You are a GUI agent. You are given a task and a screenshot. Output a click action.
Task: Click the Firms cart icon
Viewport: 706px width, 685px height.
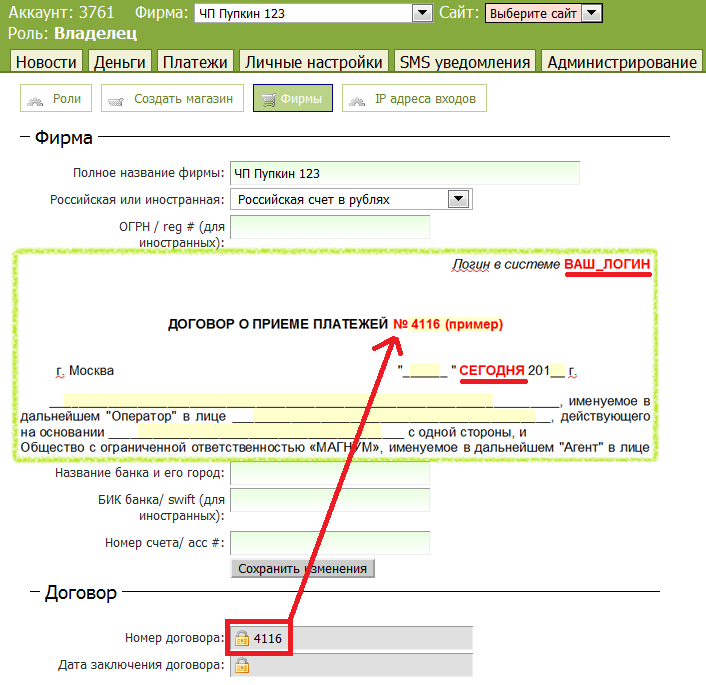pyautogui.click(x=268, y=100)
